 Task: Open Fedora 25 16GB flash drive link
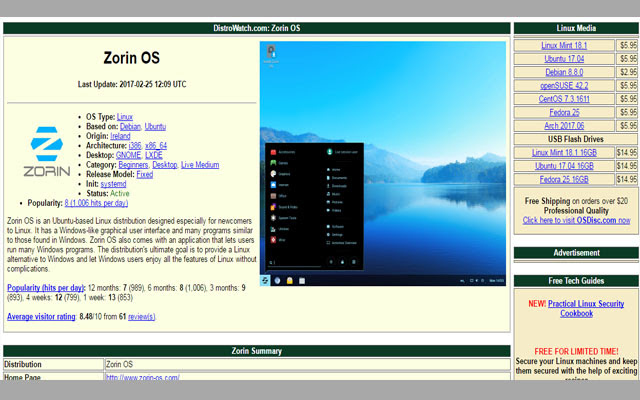(x=564, y=179)
